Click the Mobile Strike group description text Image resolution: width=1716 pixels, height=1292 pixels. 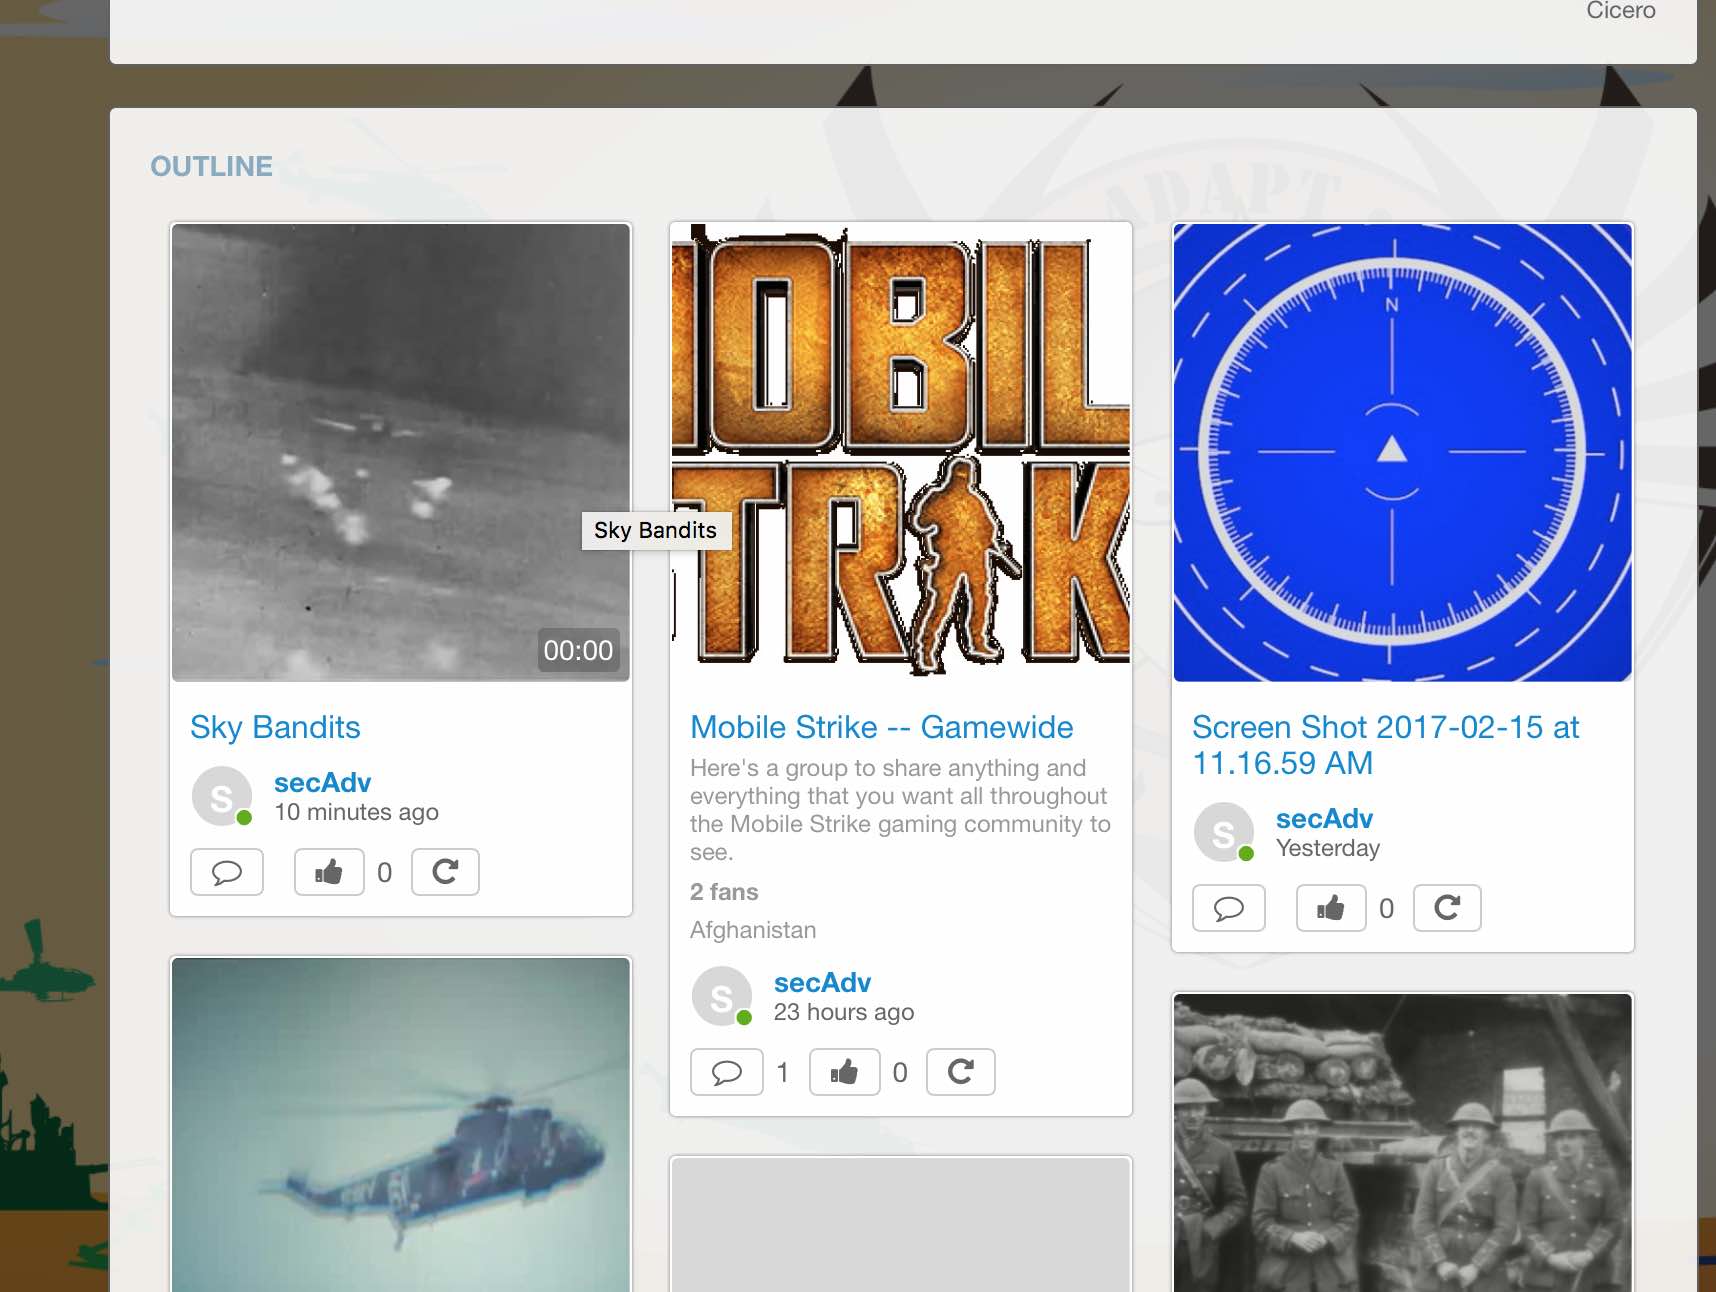900,810
